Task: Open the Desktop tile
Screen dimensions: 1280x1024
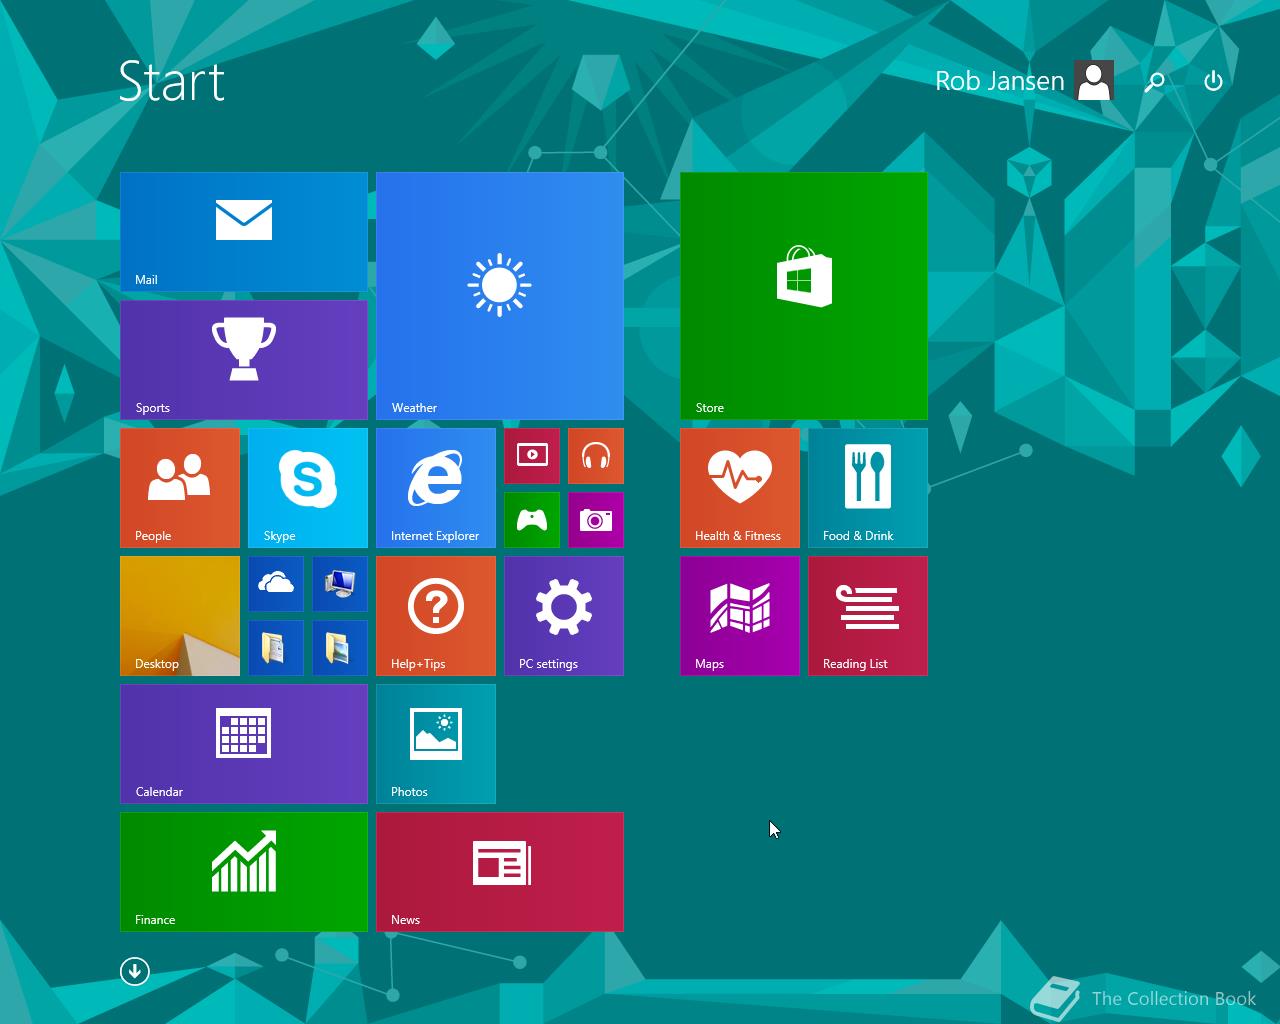Action: [180, 616]
